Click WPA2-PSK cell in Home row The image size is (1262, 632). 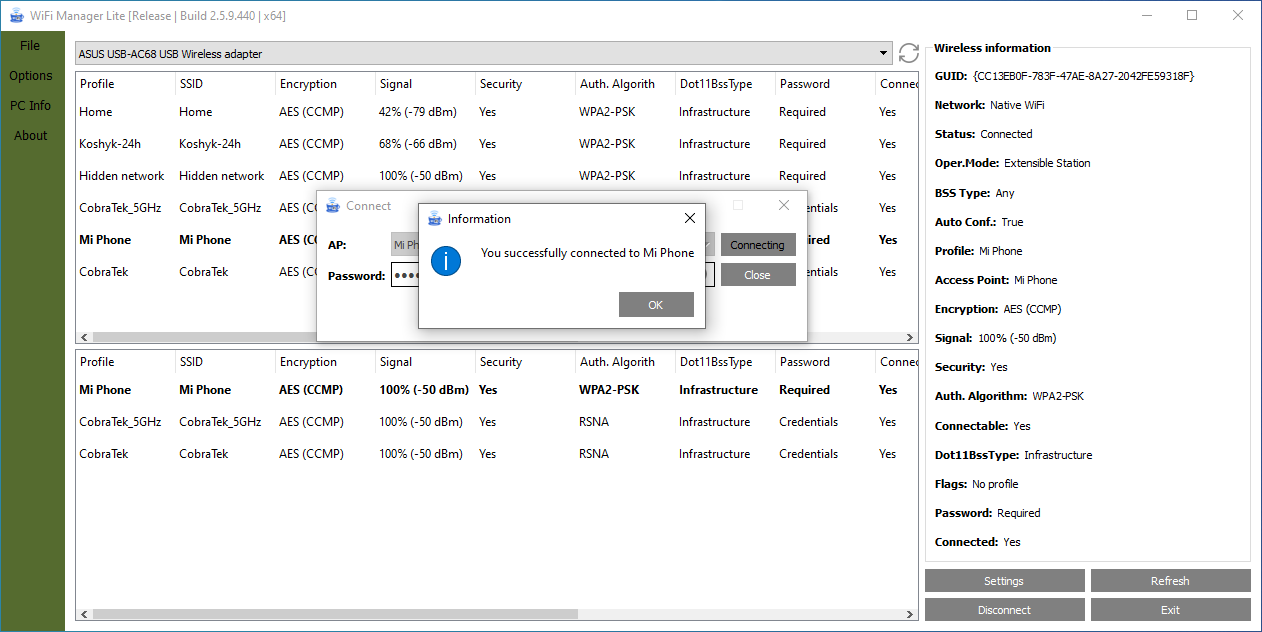click(x=607, y=112)
